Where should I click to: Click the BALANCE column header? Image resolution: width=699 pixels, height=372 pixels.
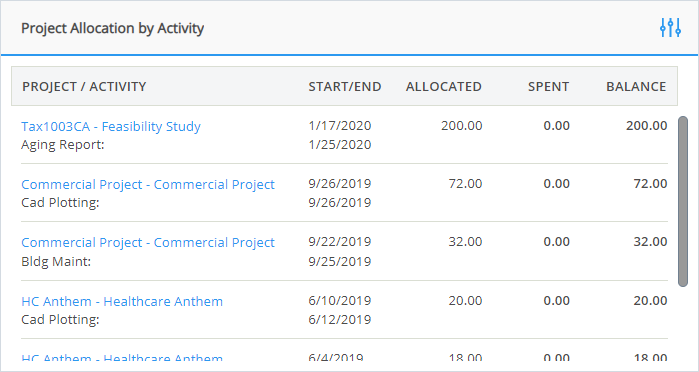[x=636, y=87]
